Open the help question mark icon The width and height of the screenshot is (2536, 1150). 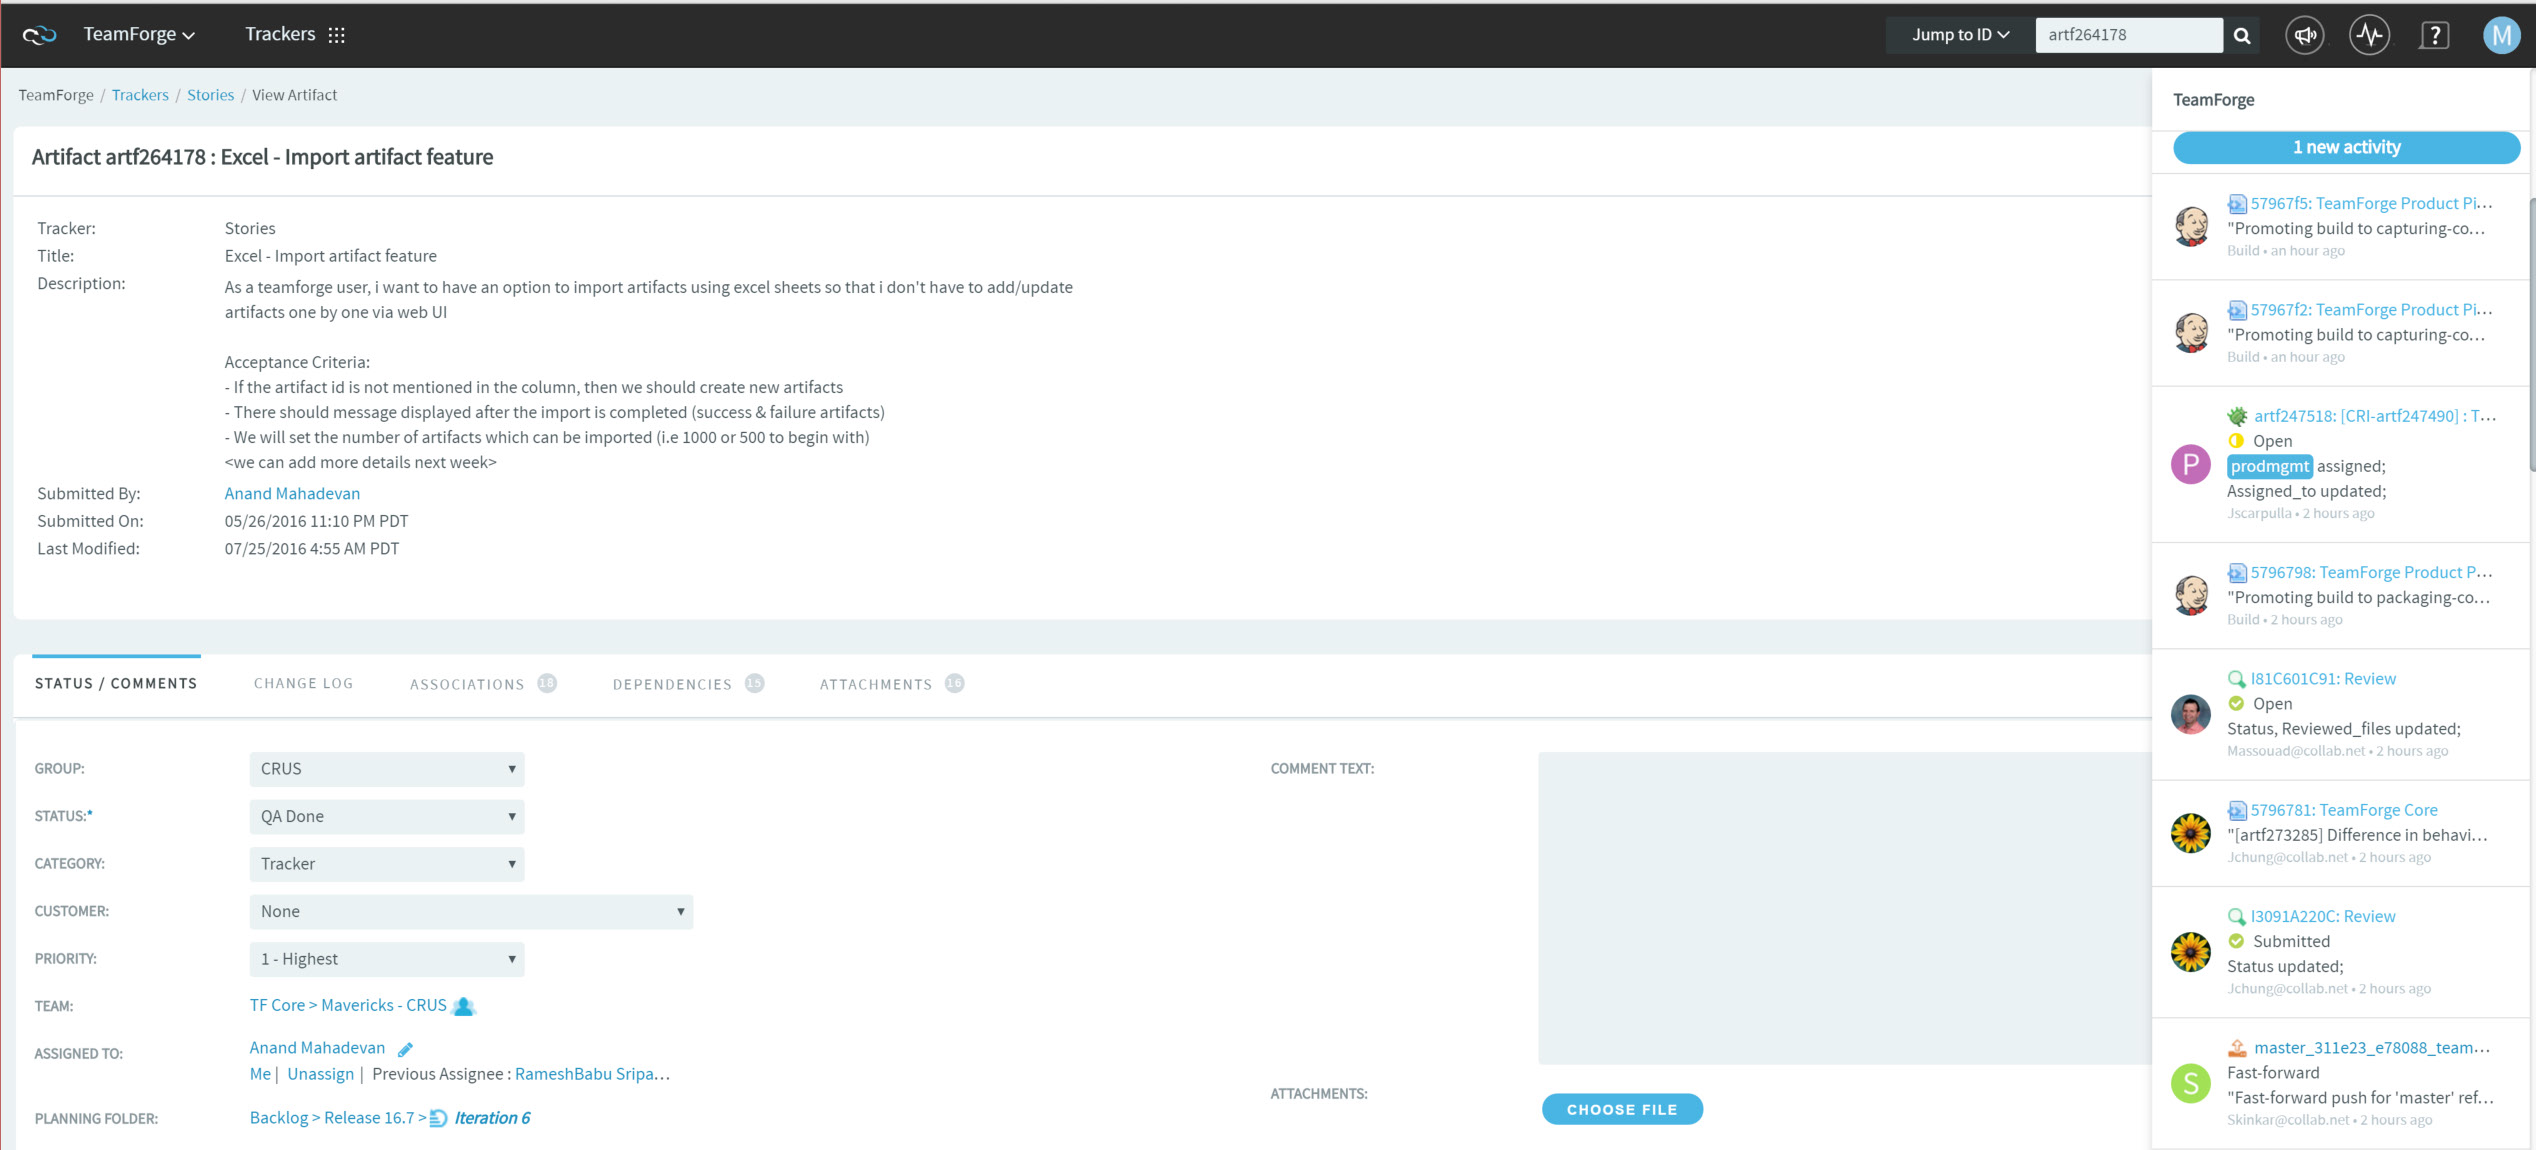pyautogui.click(x=2434, y=35)
